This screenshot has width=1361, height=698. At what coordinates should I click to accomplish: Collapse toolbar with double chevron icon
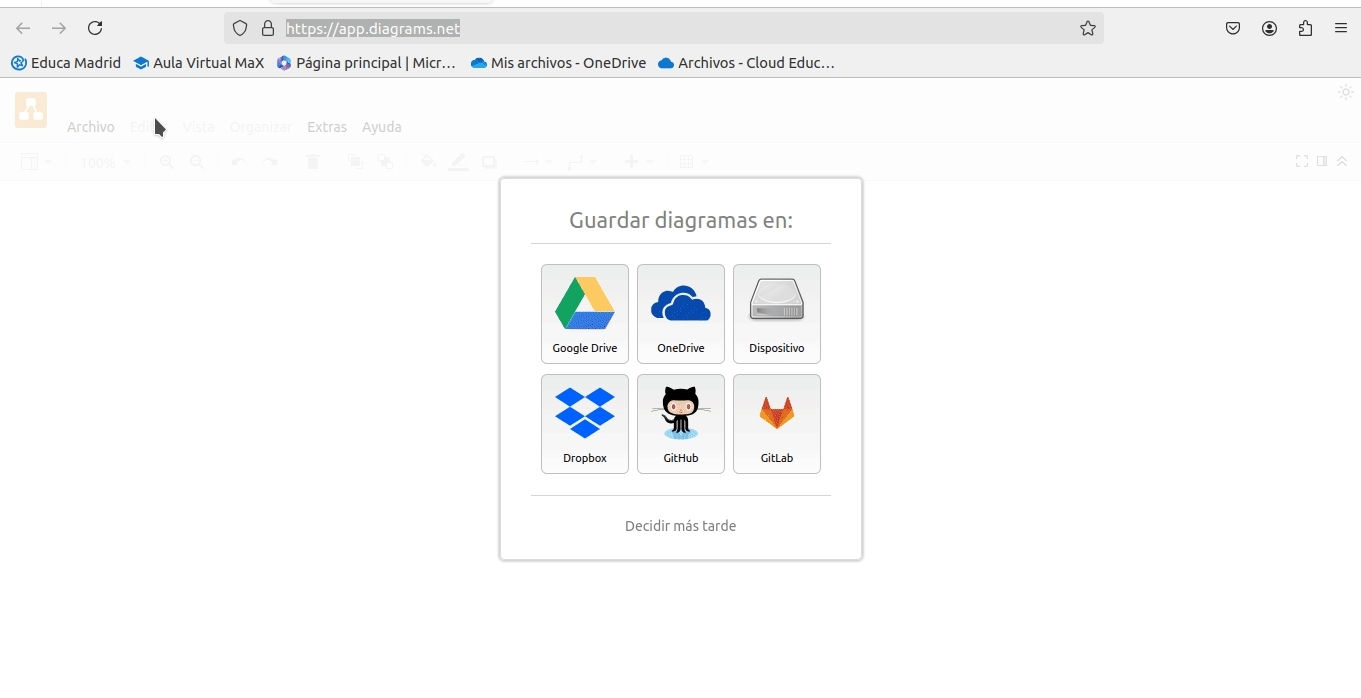(1342, 161)
